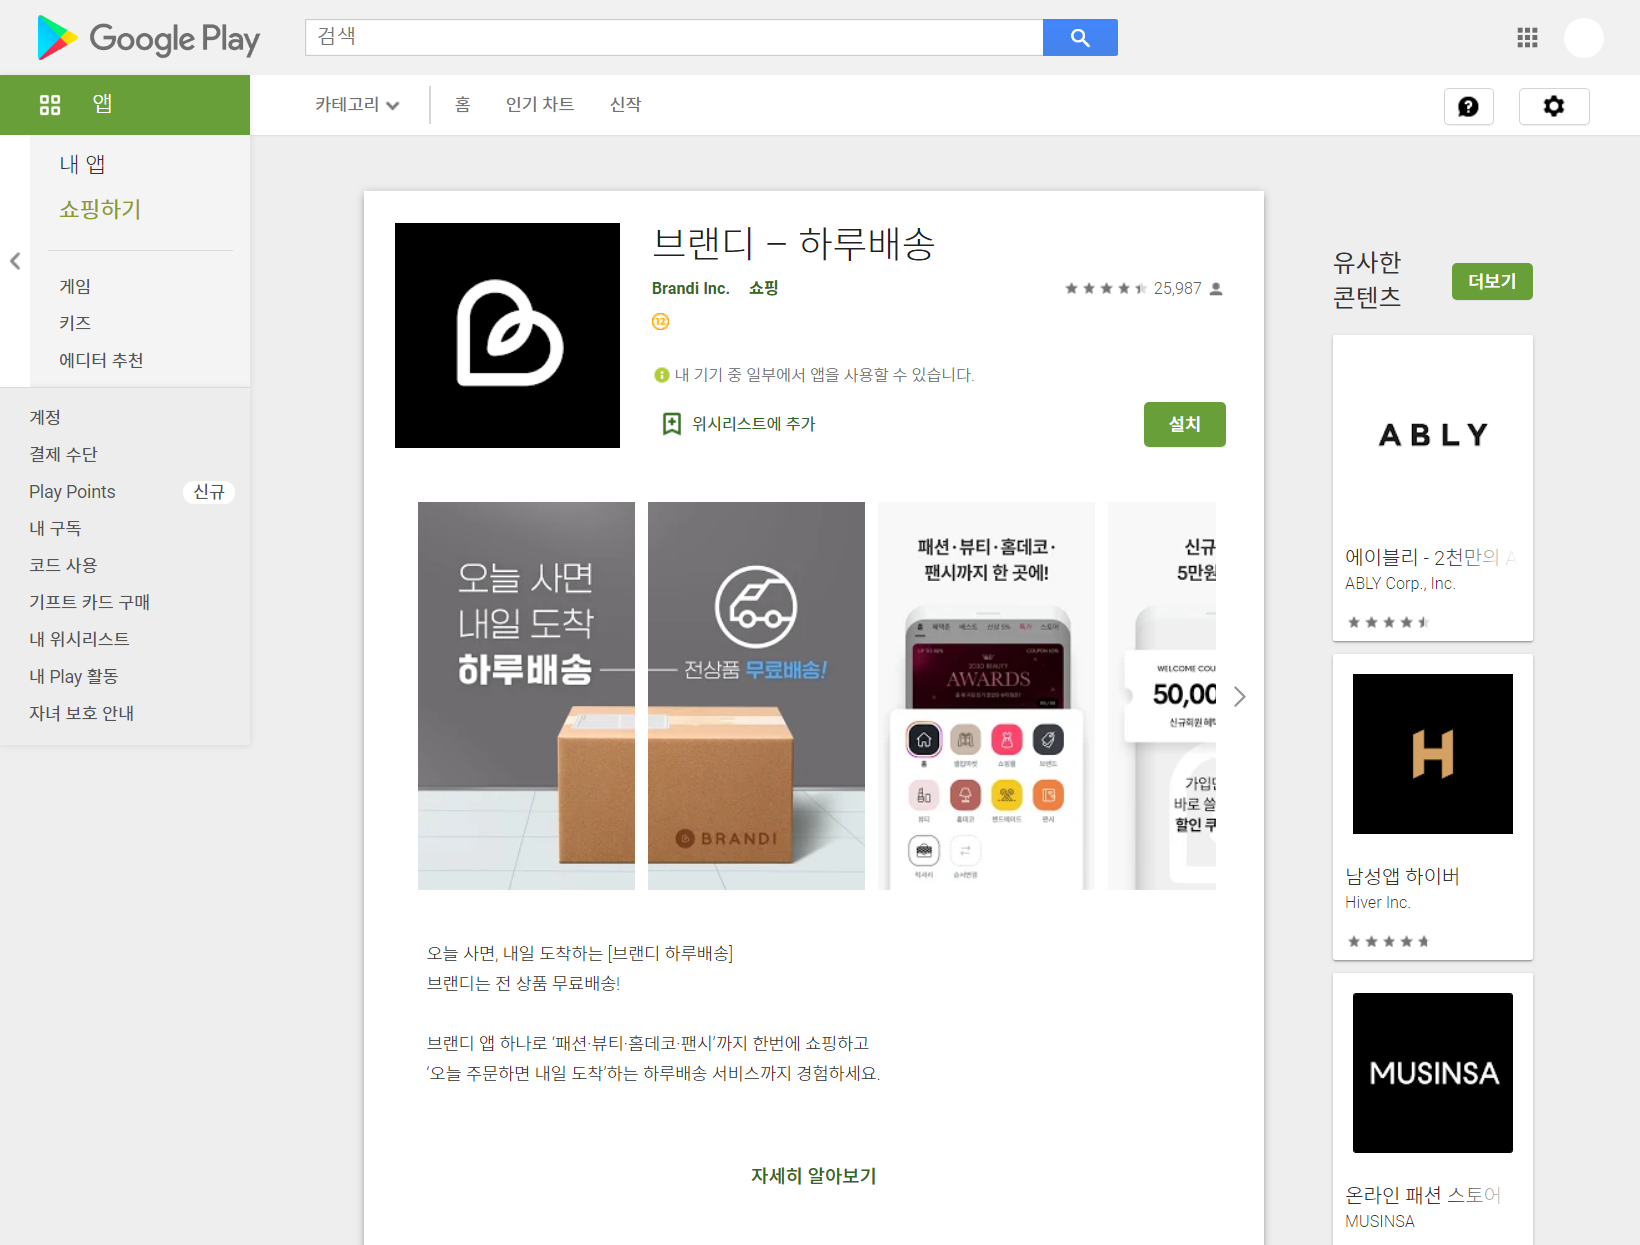Open 내 위시리스트 link
The width and height of the screenshot is (1640, 1245).
tap(79, 639)
